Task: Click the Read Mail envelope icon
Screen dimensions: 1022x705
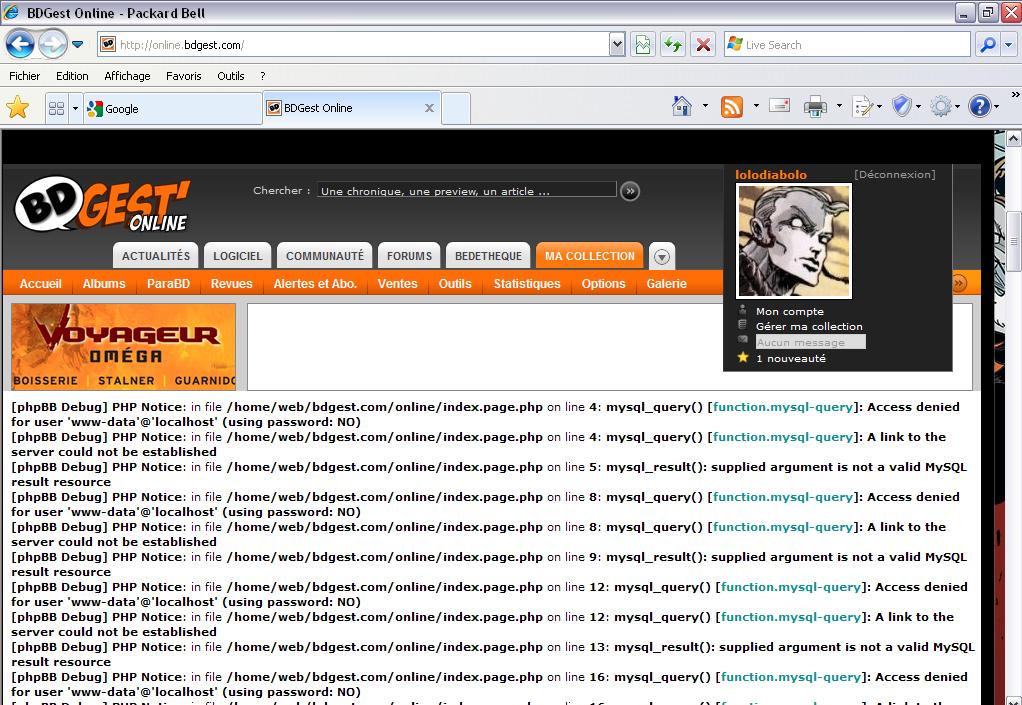Action: (x=779, y=106)
